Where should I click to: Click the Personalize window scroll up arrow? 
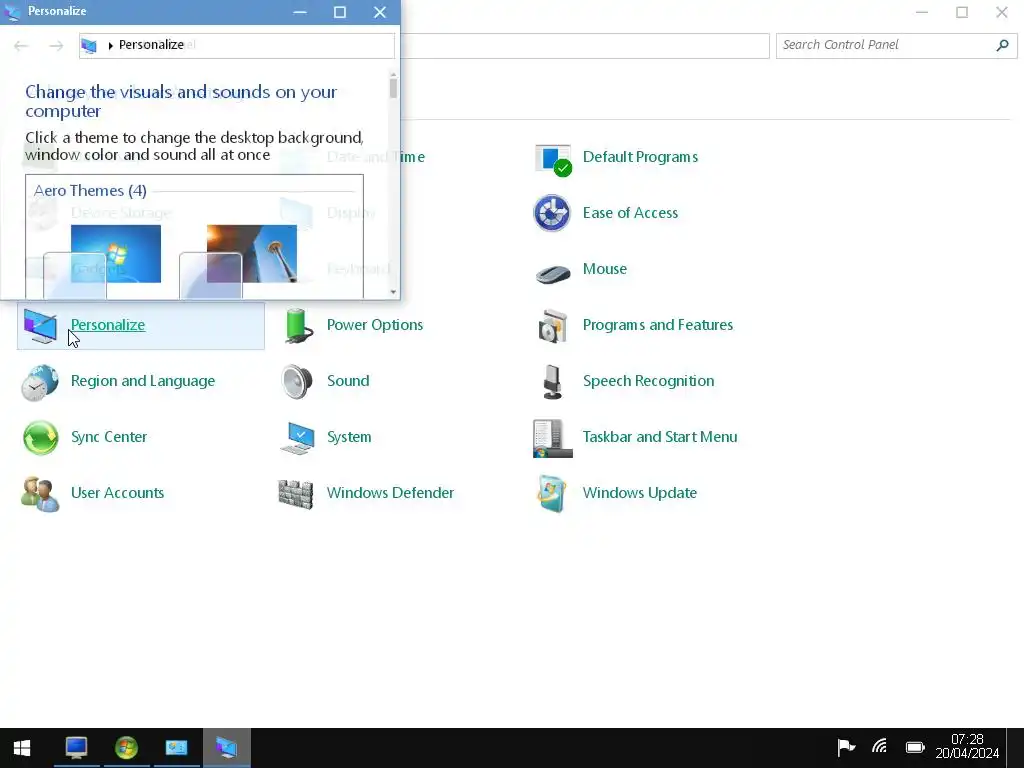pyautogui.click(x=393, y=74)
